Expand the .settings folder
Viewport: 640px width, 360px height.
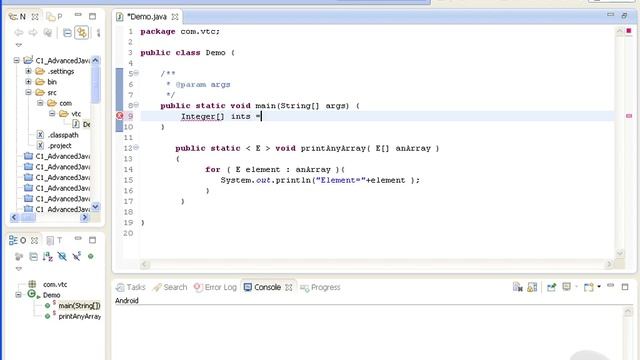(x=29, y=71)
